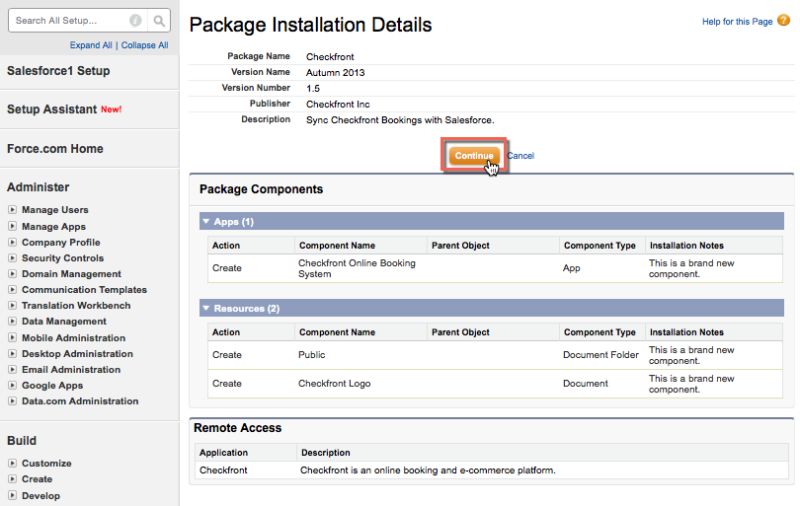Expand the Develop arrow under Build
This screenshot has height=506, width=800.
click(x=12, y=495)
